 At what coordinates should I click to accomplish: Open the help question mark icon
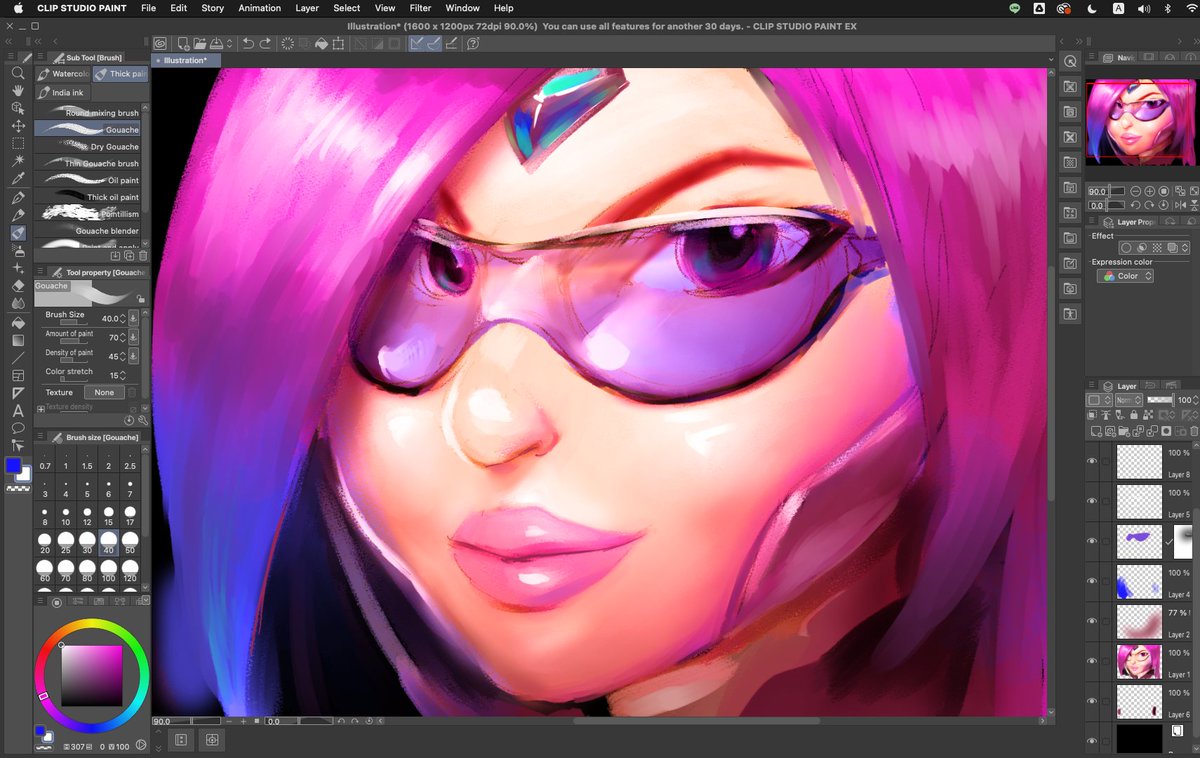473,44
